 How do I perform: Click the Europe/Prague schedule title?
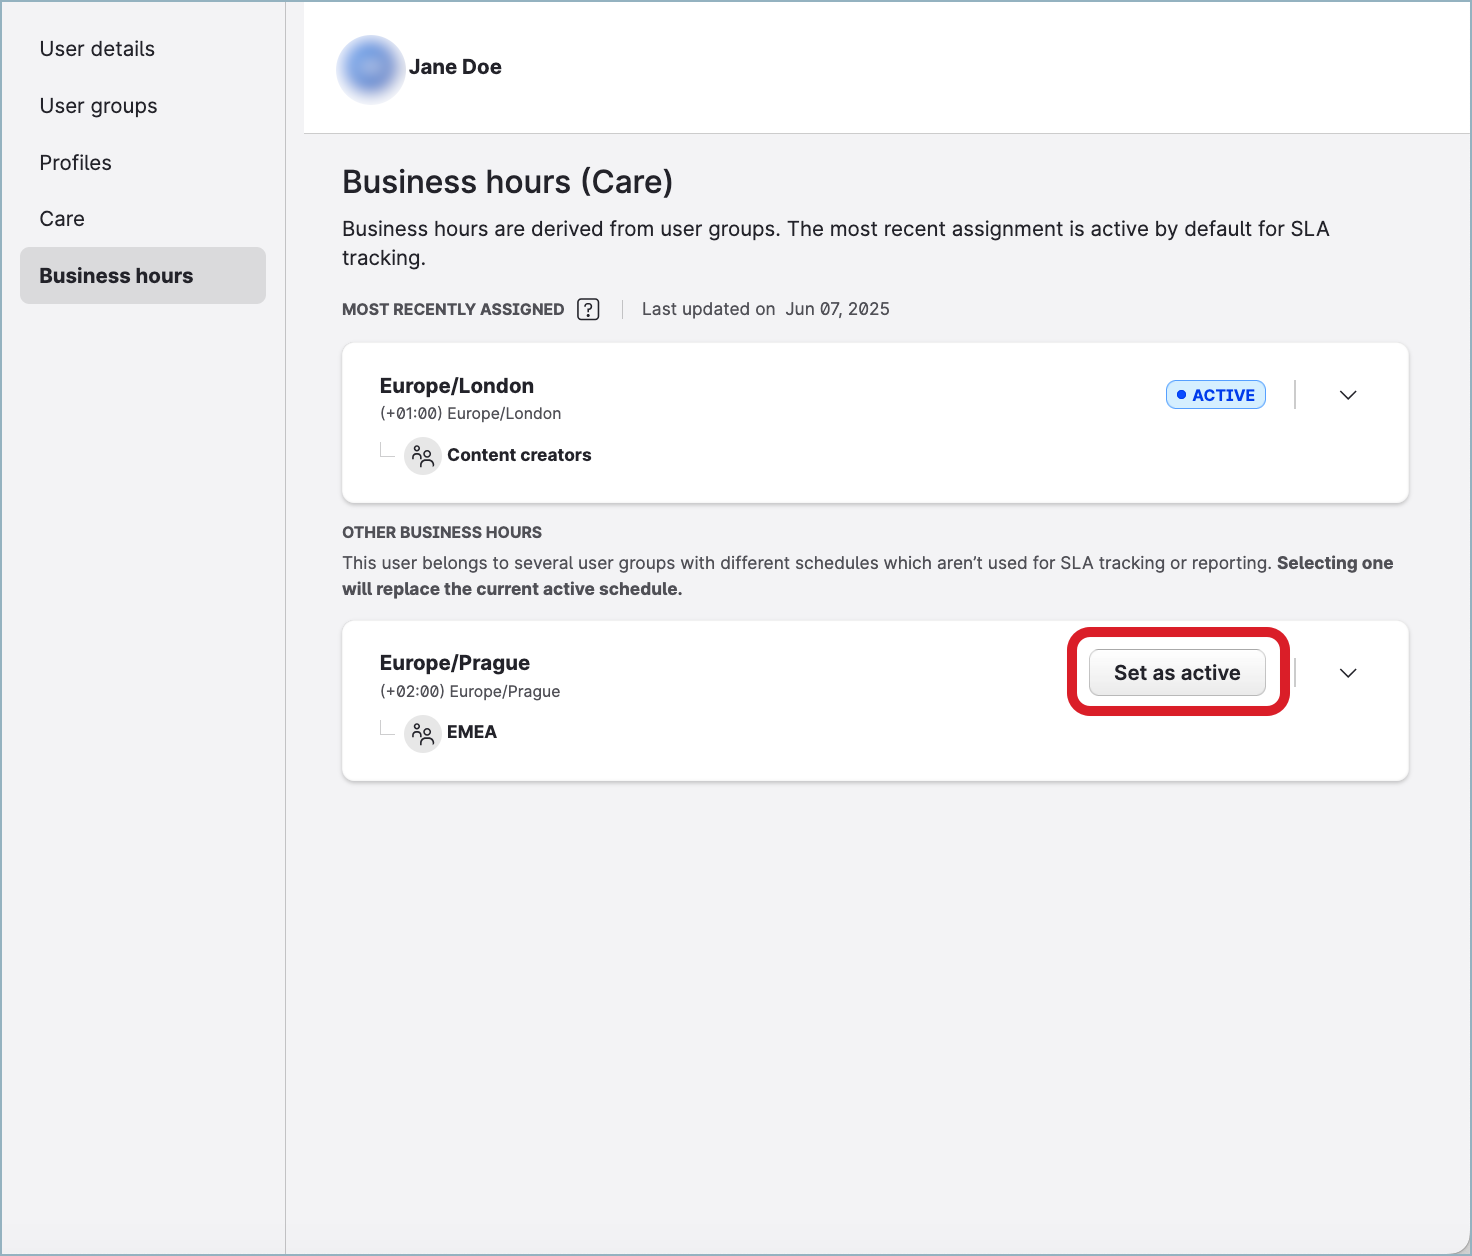click(x=454, y=663)
